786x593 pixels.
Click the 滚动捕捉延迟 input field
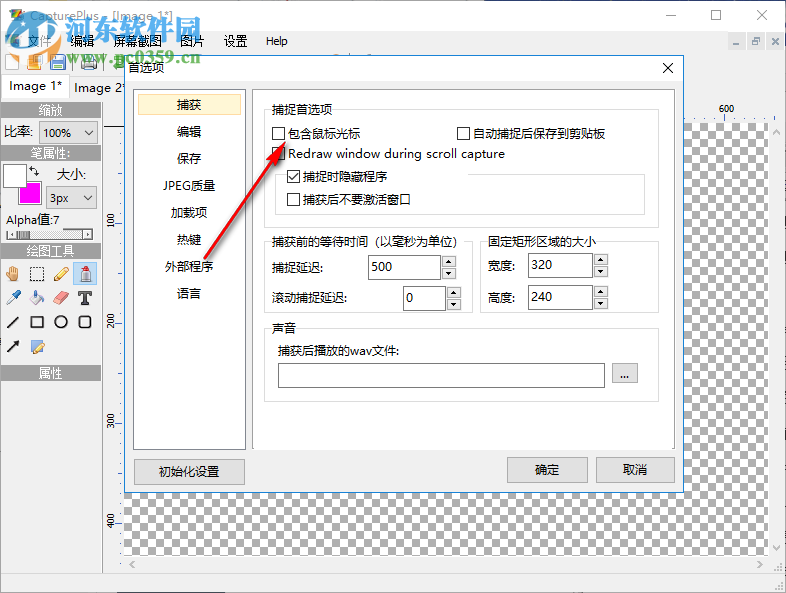coord(425,298)
